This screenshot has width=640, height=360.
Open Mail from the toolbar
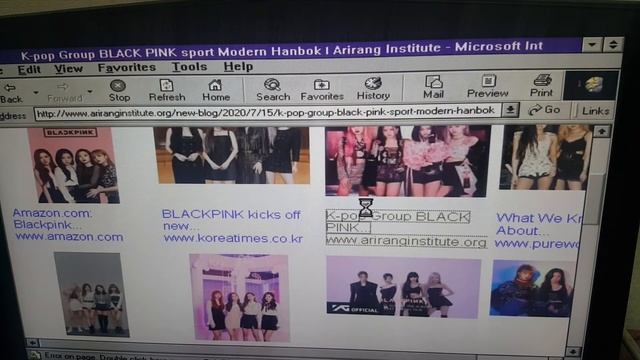pos(433,87)
